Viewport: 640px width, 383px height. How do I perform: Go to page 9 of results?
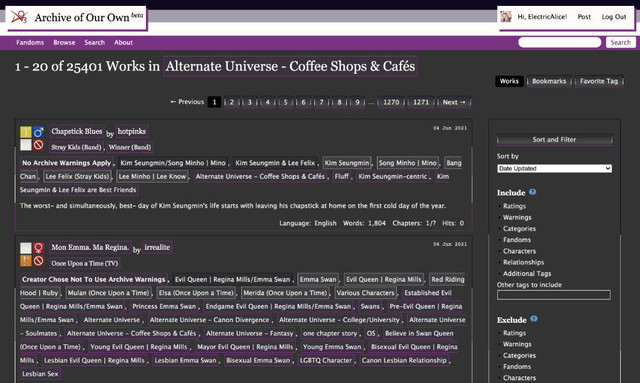357,102
